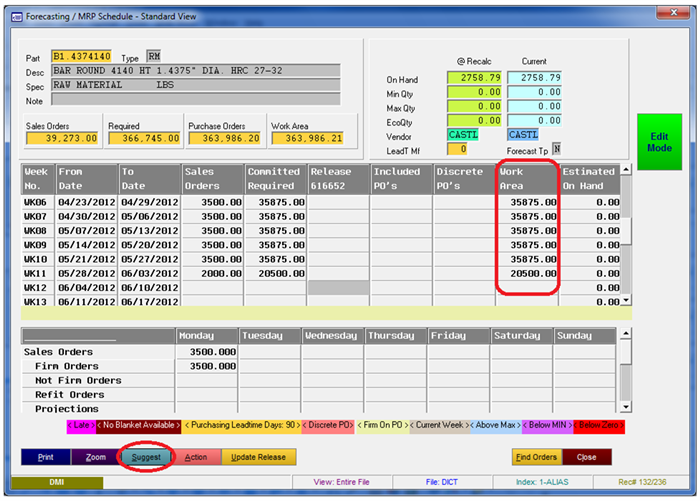
Task: Select the Not Firm Orders row
Action: pos(98,380)
